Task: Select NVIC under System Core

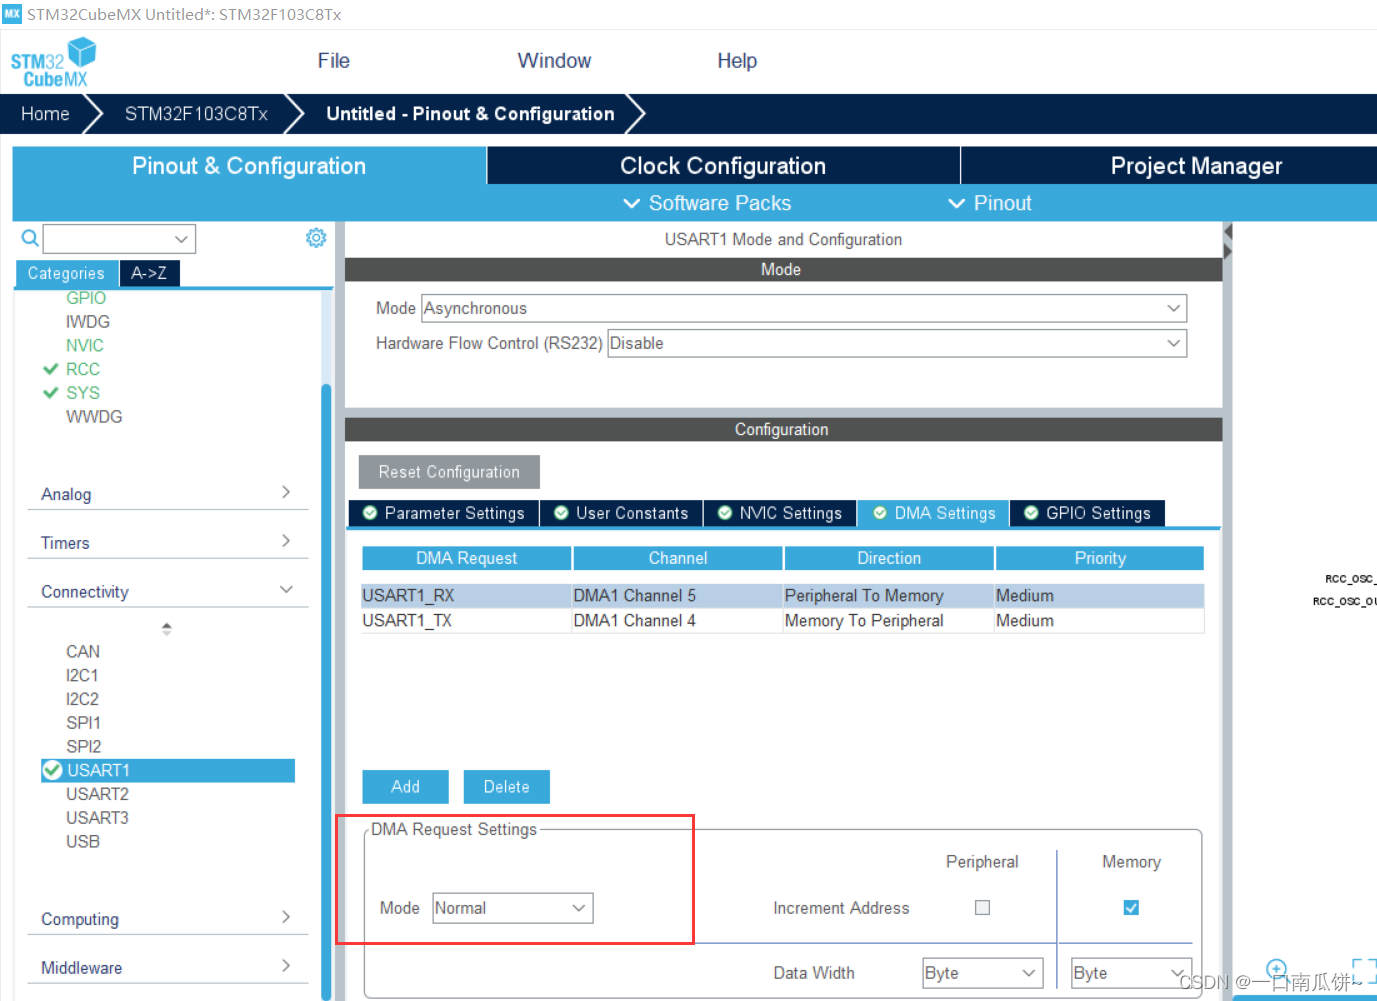Action: [85, 345]
